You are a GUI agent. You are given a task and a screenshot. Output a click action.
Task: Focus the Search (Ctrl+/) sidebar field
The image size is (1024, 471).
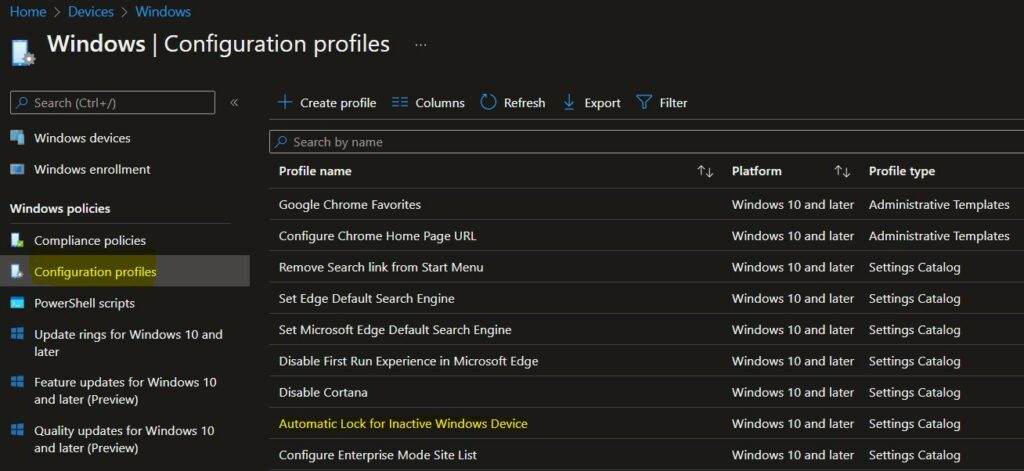[x=112, y=103]
